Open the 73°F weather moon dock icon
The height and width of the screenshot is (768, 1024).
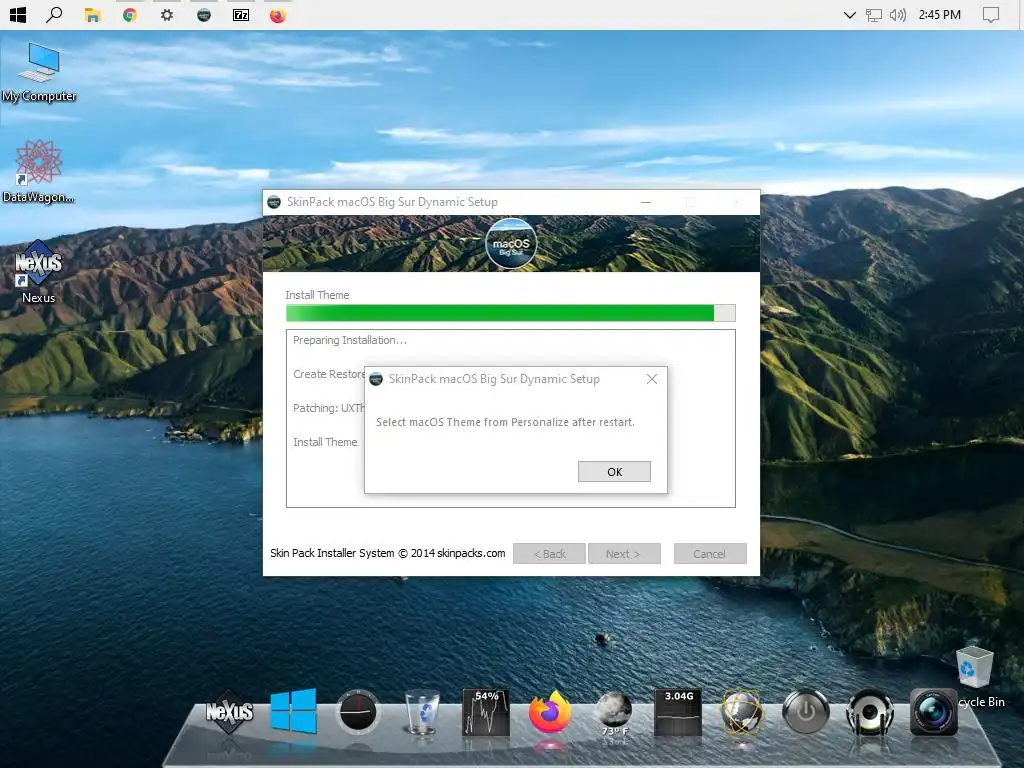pyautogui.click(x=614, y=713)
